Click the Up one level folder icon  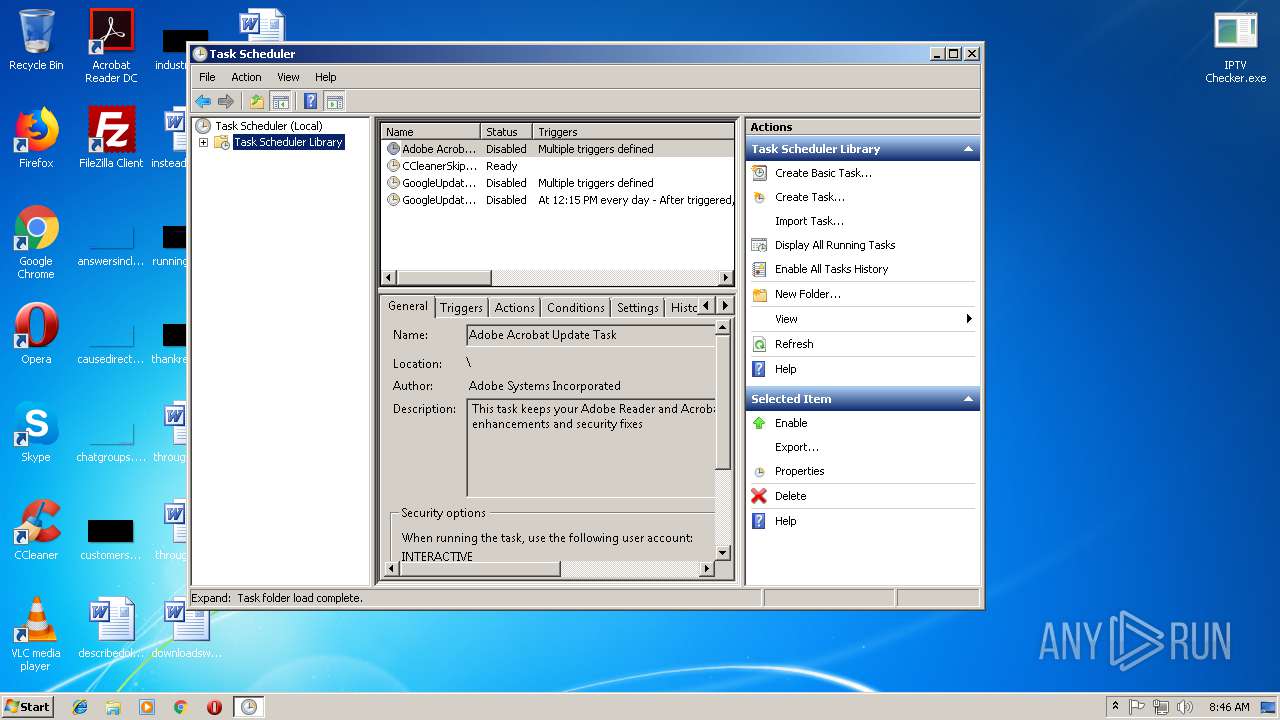tap(257, 101)
